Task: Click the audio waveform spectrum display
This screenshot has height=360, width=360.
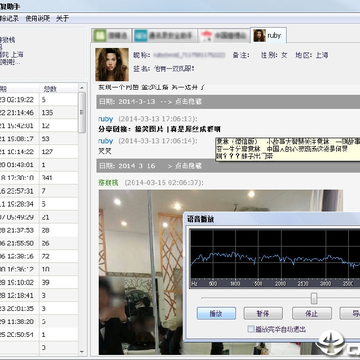Action: click(275, 258)
